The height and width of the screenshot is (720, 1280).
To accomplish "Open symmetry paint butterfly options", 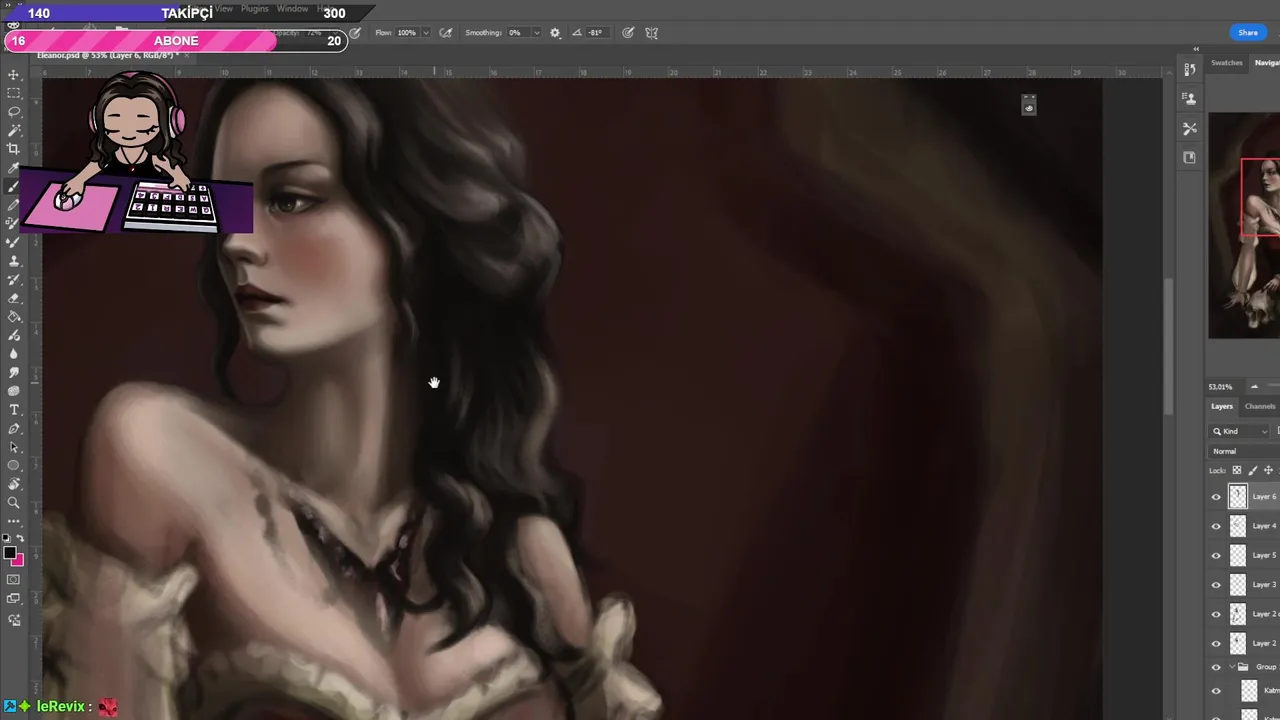I will [652, 33].
